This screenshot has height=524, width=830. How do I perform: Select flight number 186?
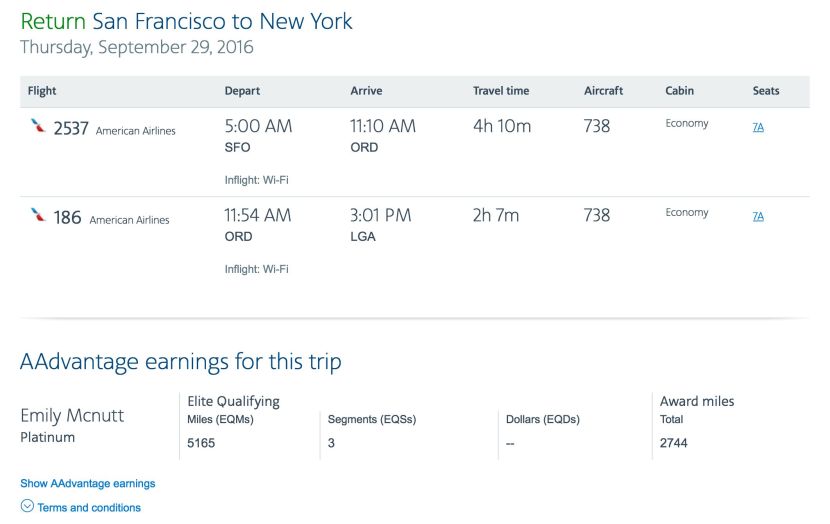[x=67, y=217]
